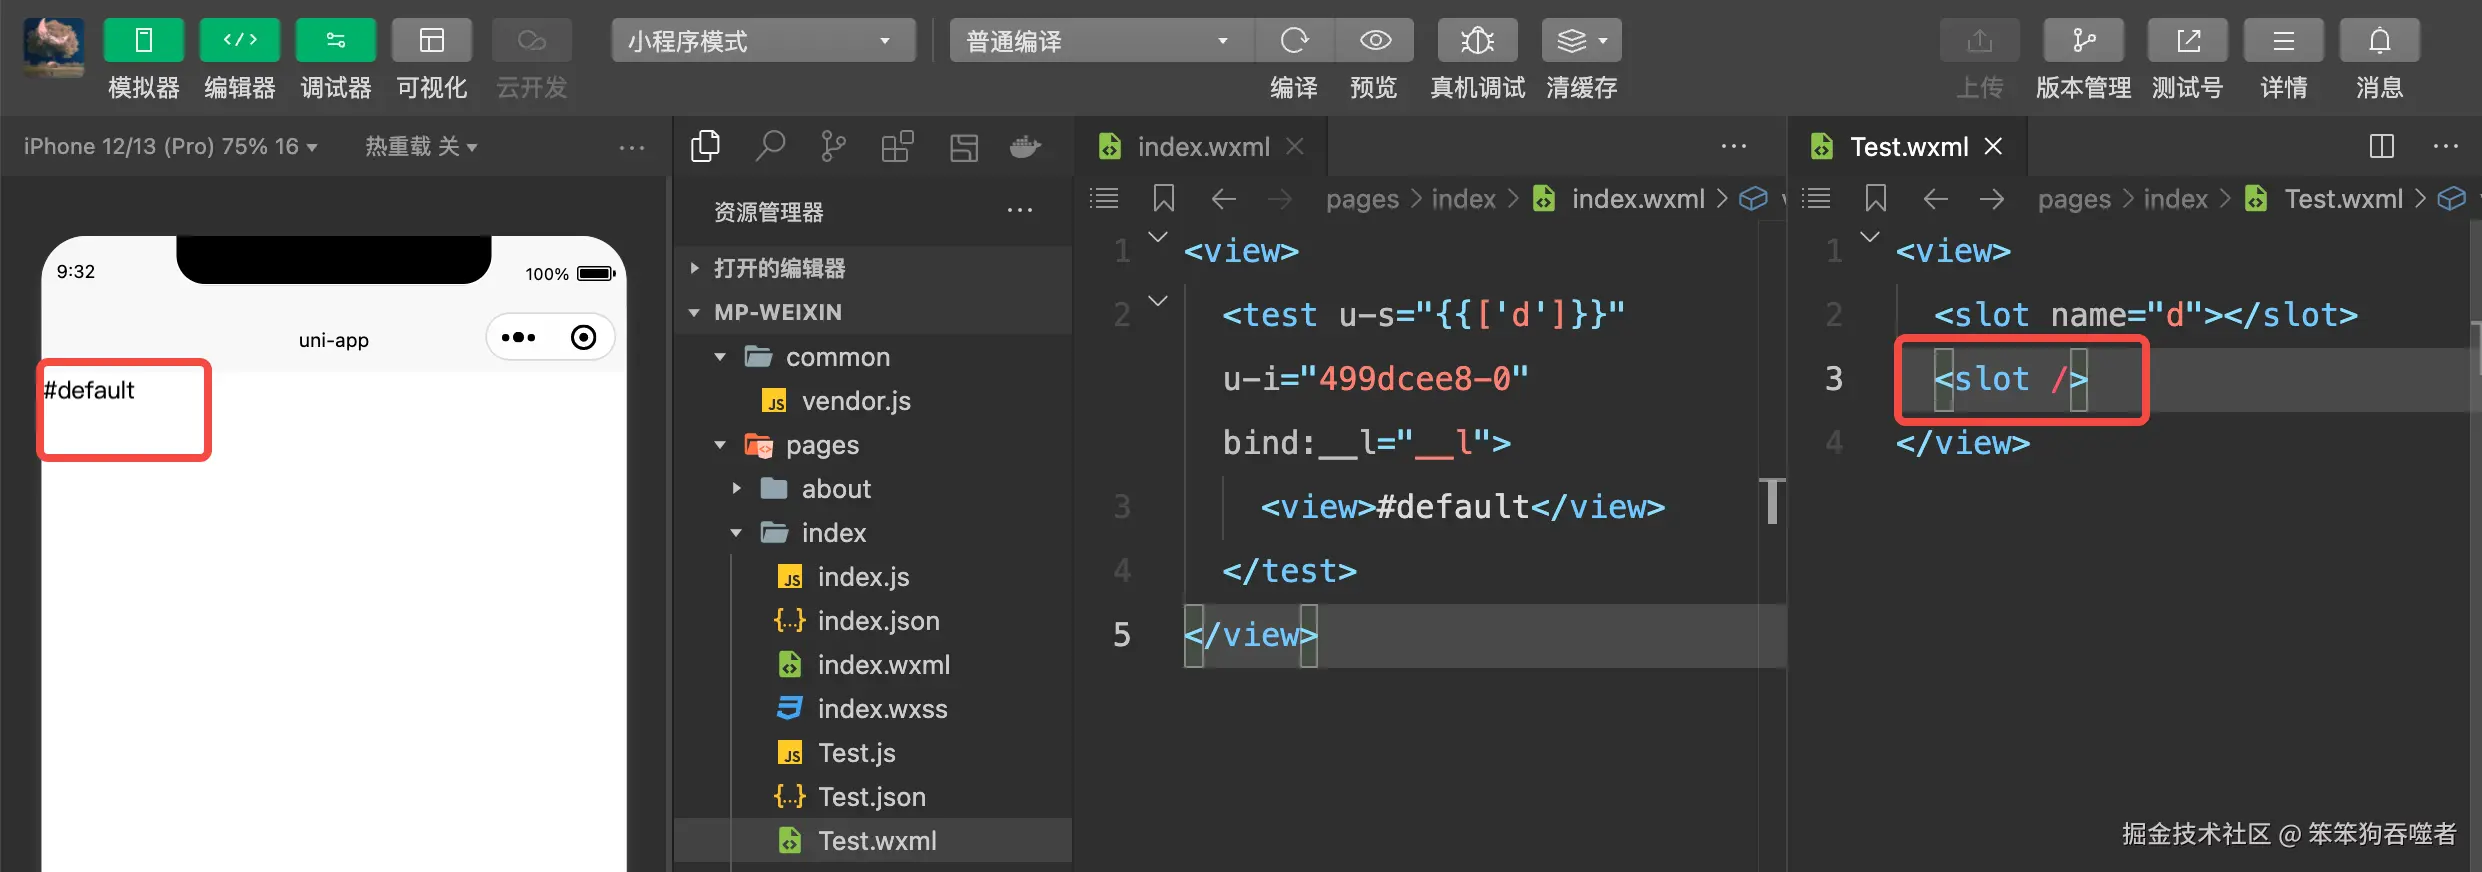Open the iPhone 12/13 (Pro) device dropdown
Image resolution: width=2482 pixels, height=872 pixels.
[170, 147]
